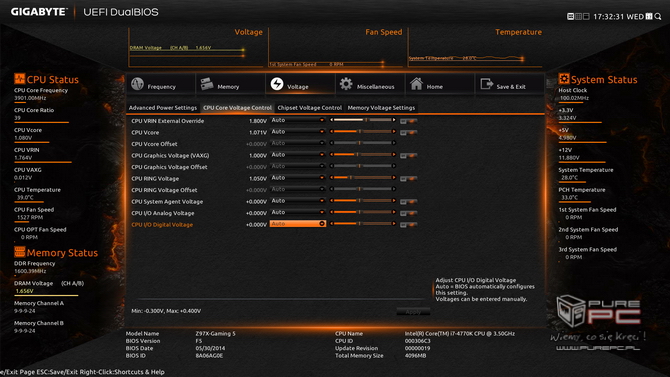Screen dimensions: 670x377
Task: Click the keyboard entry icon for CPU System Agent Voltage
Action: (x=408, y=202)
